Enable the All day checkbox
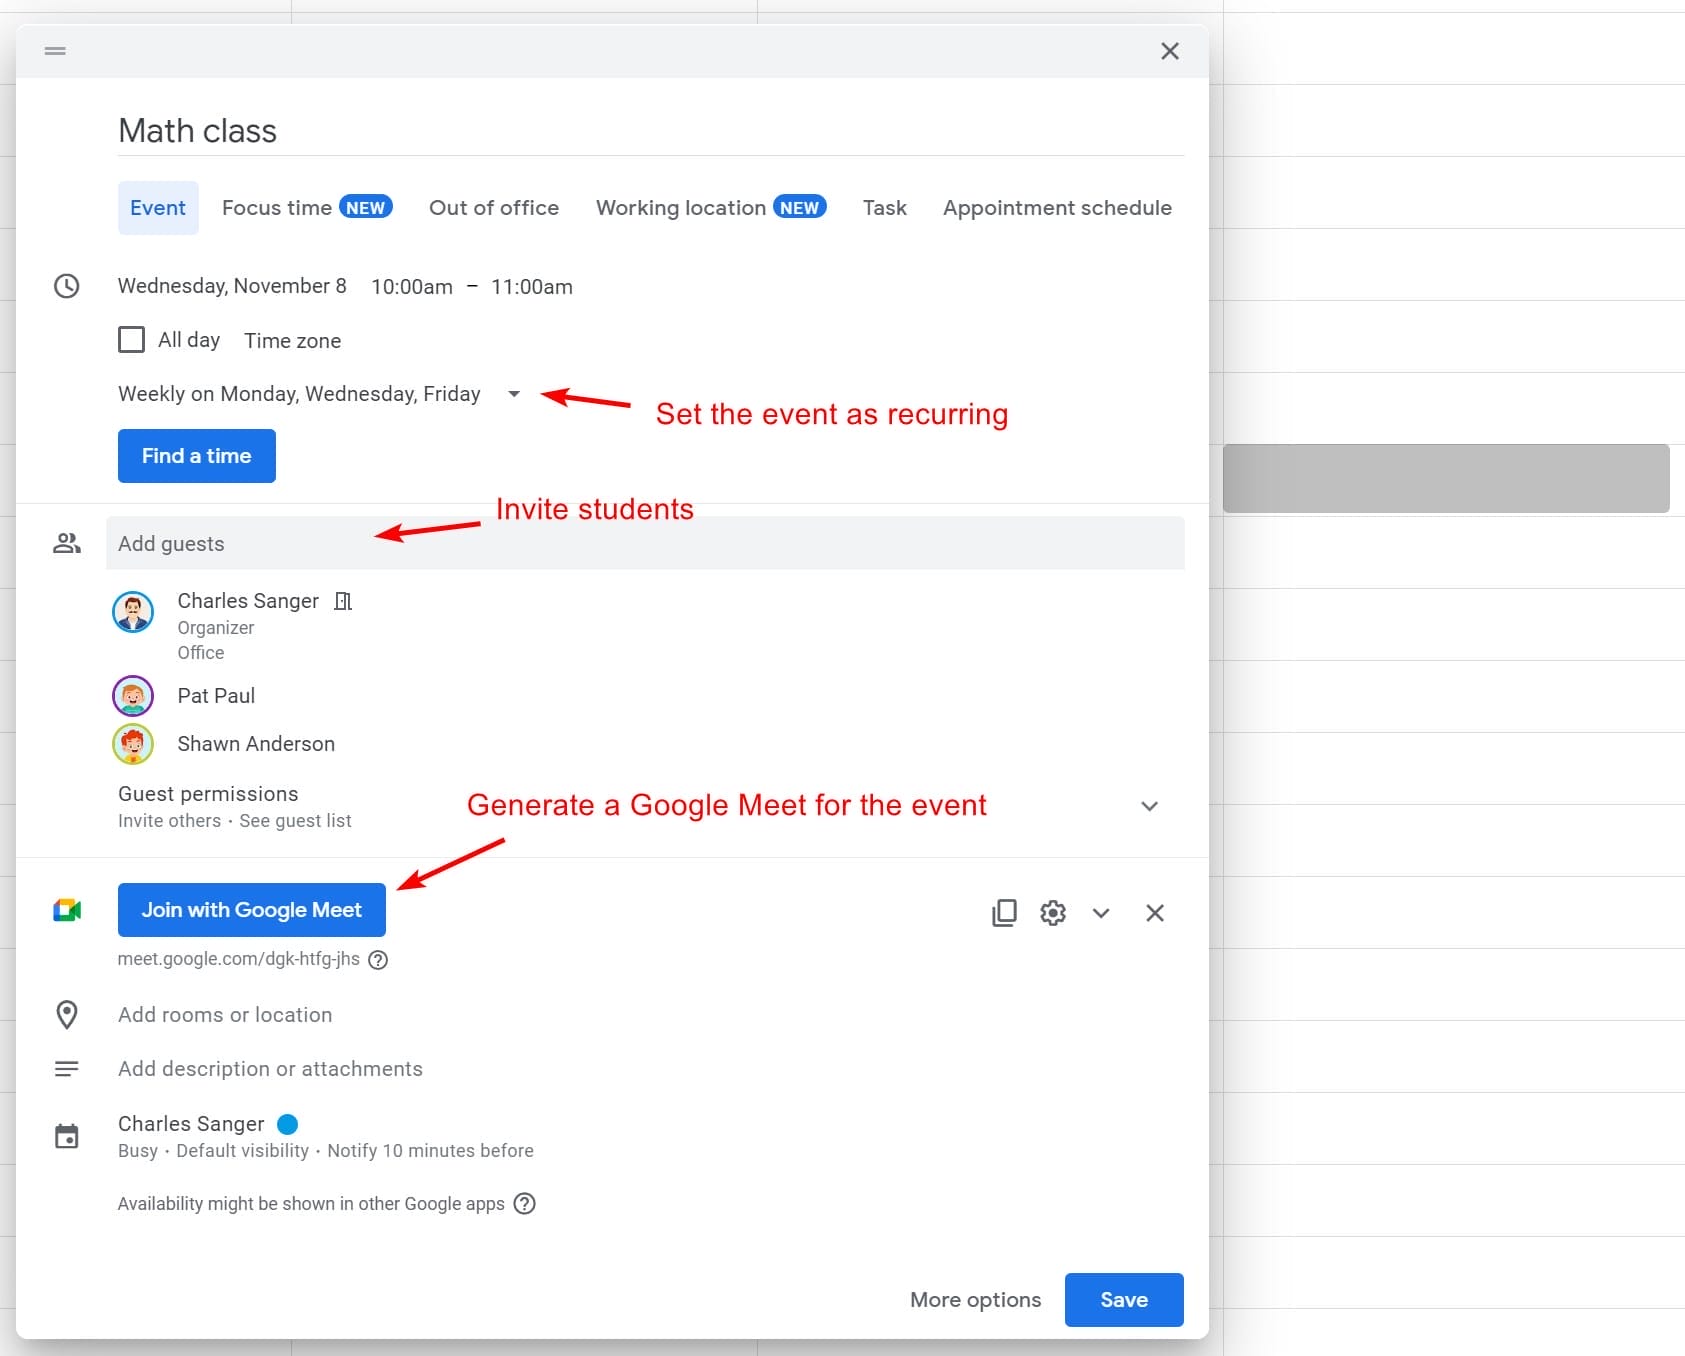This screenshot has width=1685, height=1356. coord(131,339)
